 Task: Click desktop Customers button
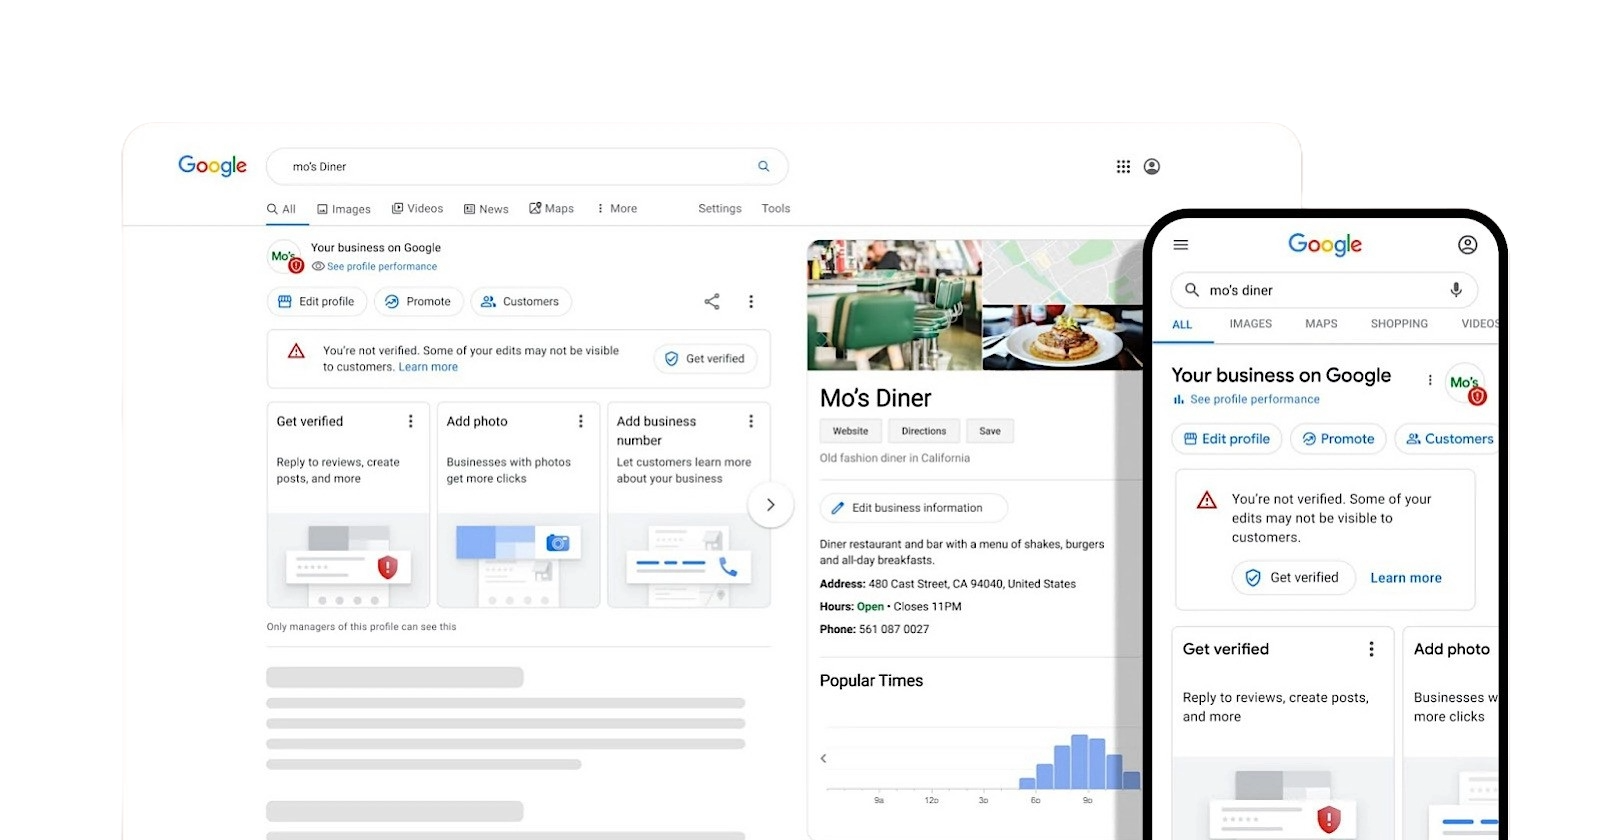coord(521,301)
